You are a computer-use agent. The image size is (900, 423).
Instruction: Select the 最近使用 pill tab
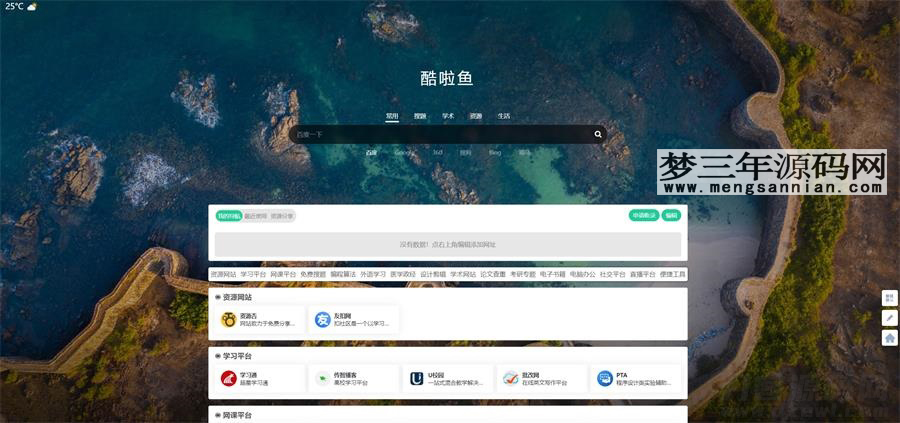pyautogui.click(x=255, y=216)
